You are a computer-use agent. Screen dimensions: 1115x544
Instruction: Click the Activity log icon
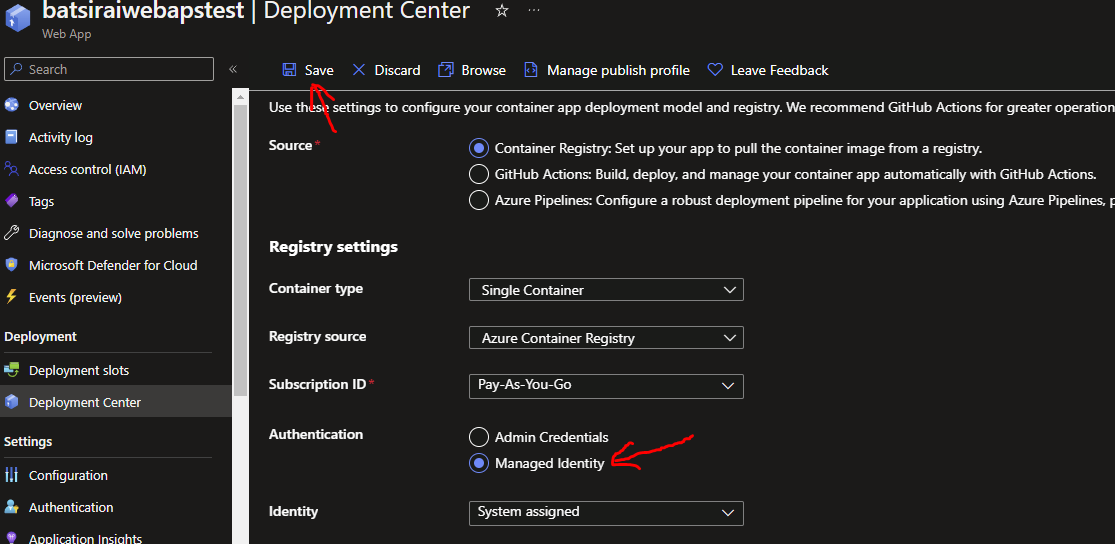[11, 137]
